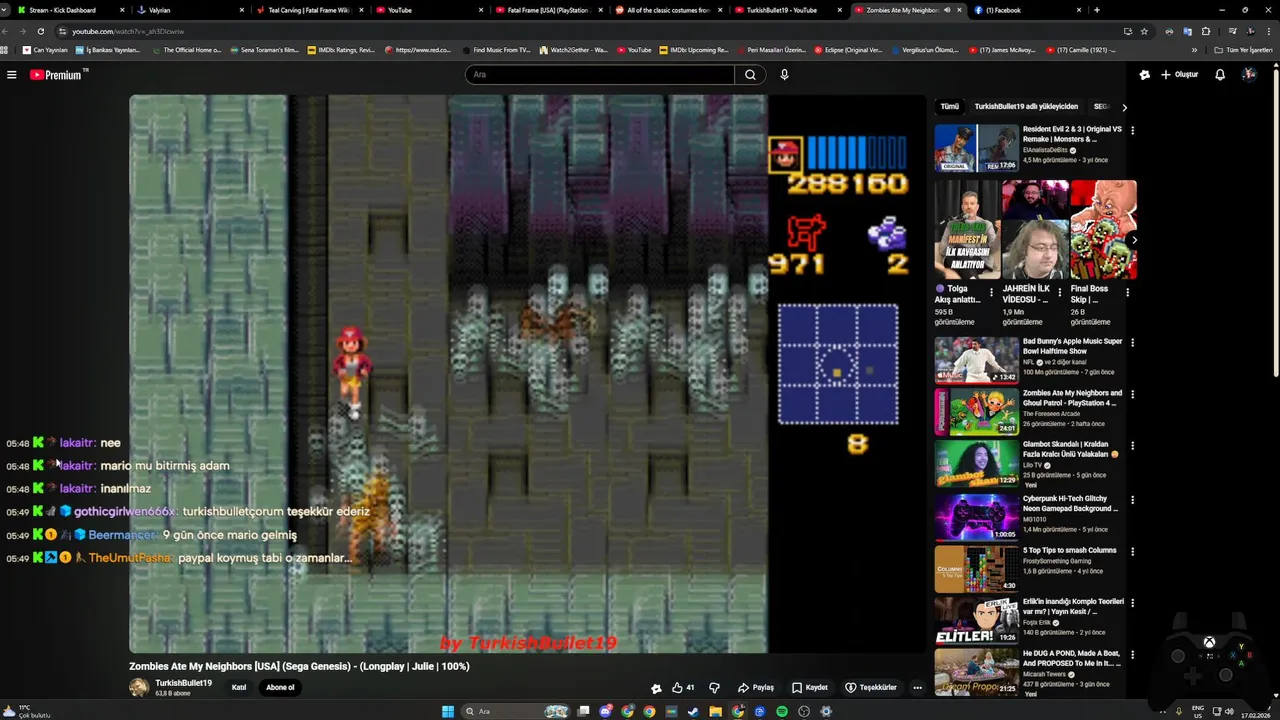1280x720 pixels.
Task: Open the notifications bell
Action: pyautogui.click(x=1220, y=75)
